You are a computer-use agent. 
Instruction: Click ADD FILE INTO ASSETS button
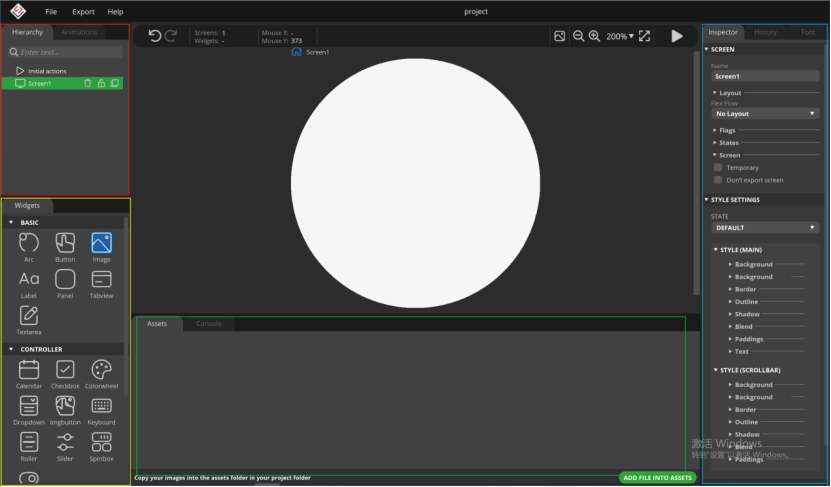(657, 478)
